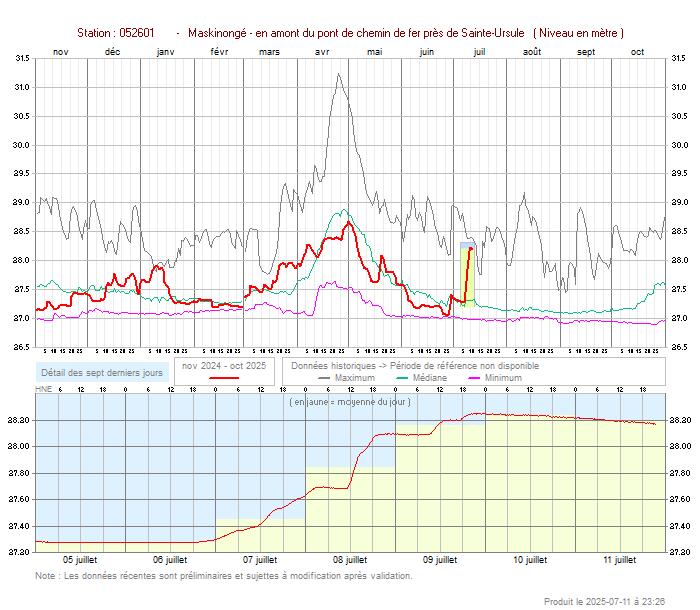
Task: Click the '26.5' value on the right axis
Action: [679, 347]
